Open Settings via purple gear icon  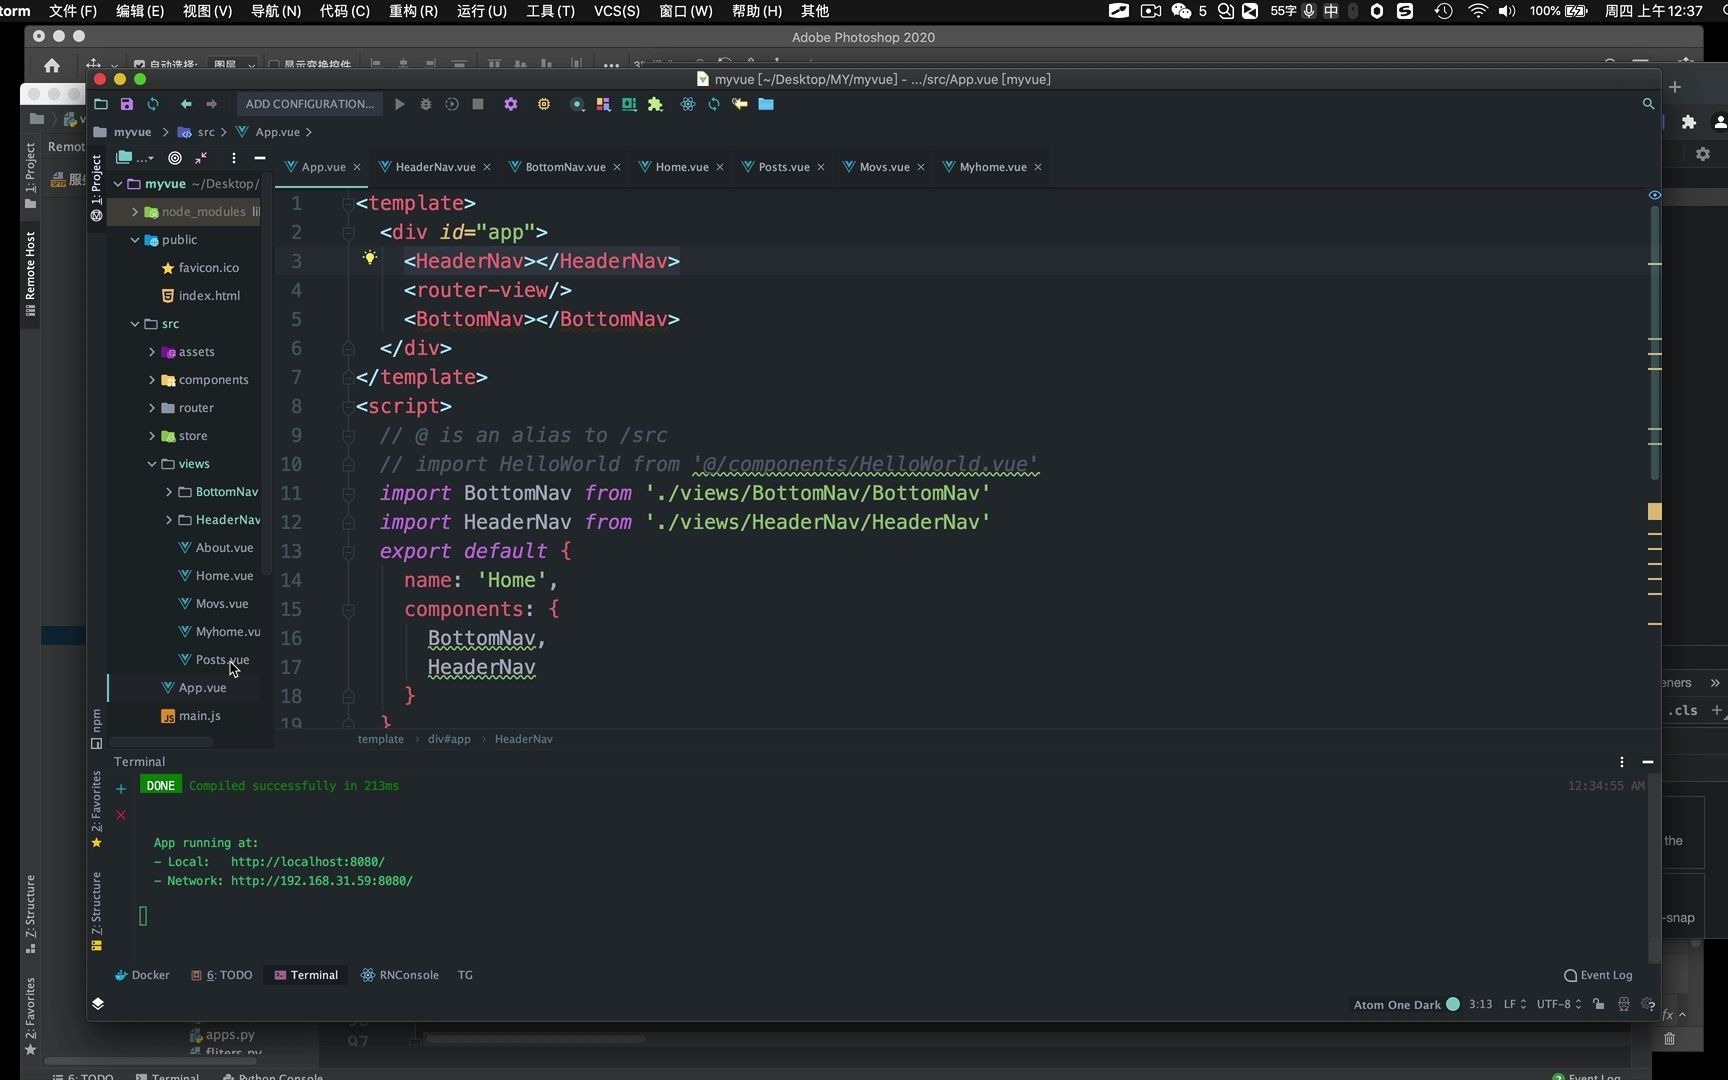point(511,104)
